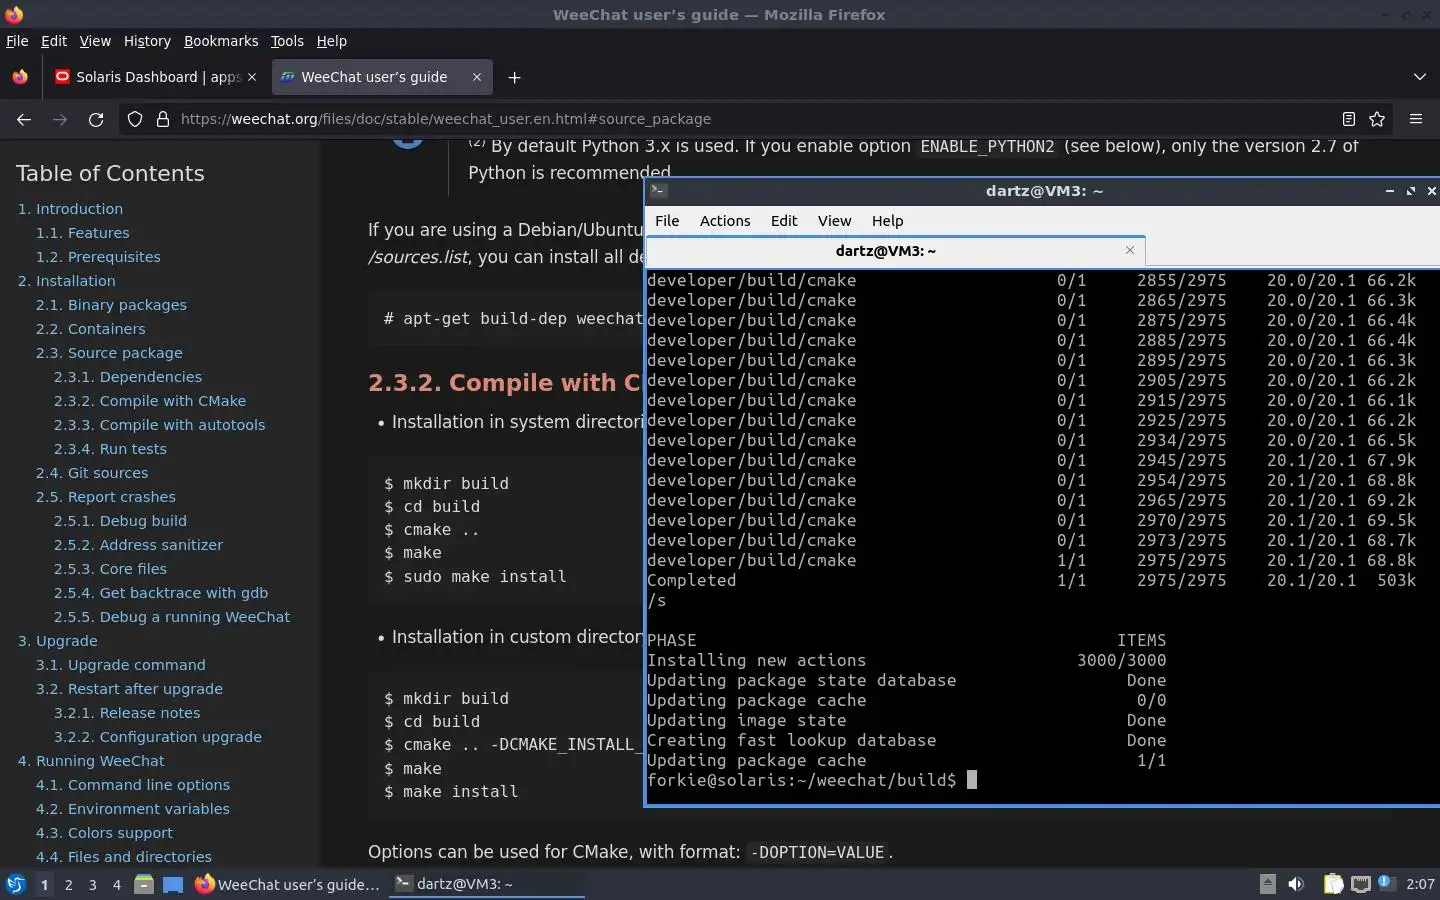Bookmark this page with star icon
This screenshot has width=1440, height=900.
click(1377, 119)
